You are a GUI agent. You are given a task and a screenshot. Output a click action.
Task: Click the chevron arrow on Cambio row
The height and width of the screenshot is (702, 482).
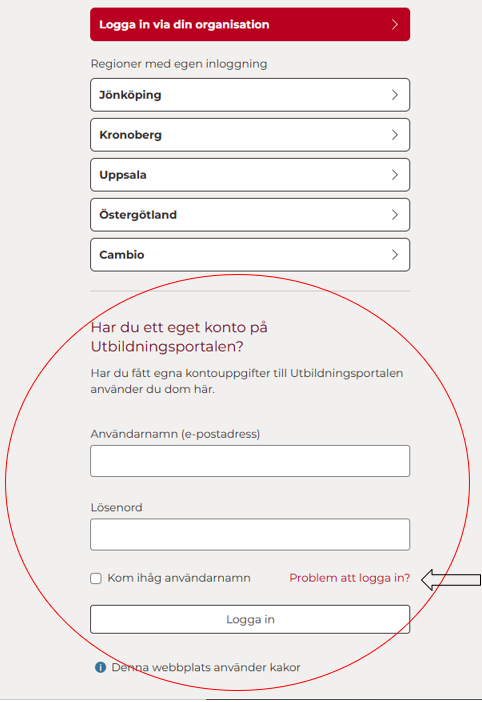pos(395,255)
